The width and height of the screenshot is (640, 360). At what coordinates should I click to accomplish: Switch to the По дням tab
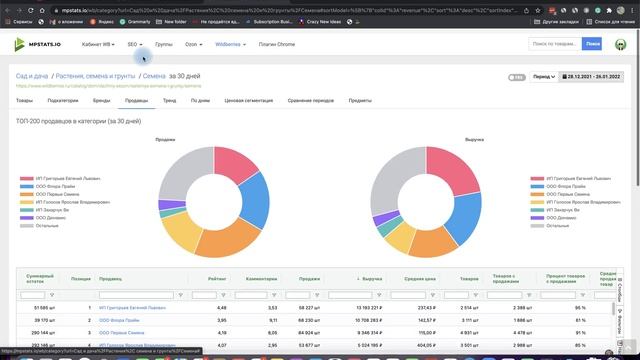click(x=200, y=100)
